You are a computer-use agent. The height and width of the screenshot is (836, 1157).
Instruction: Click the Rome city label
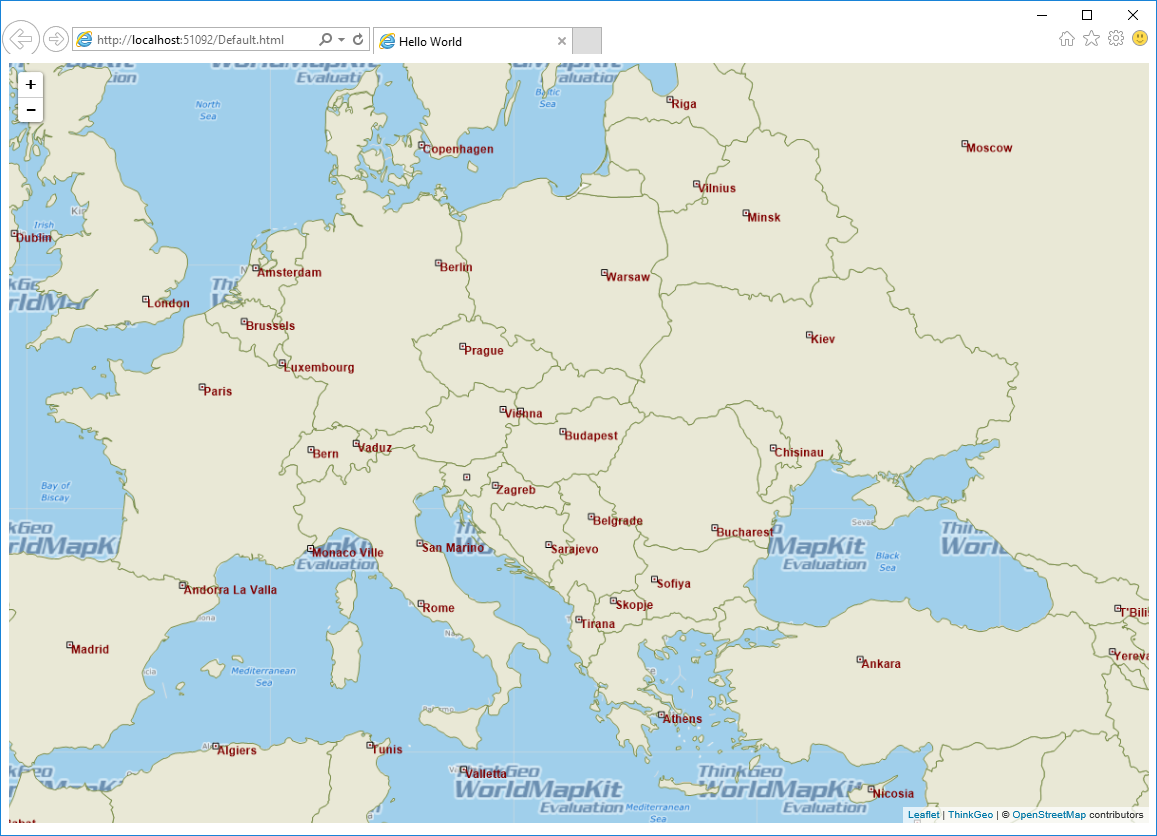click(x=438, y=608)
